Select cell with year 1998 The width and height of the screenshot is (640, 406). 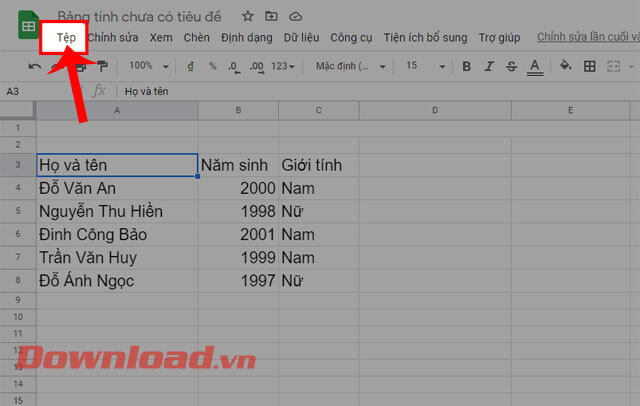click(238, 211)
